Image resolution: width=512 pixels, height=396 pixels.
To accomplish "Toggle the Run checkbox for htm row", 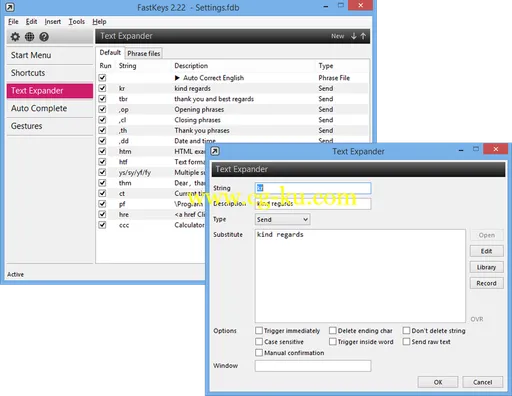I will [102, 151].
